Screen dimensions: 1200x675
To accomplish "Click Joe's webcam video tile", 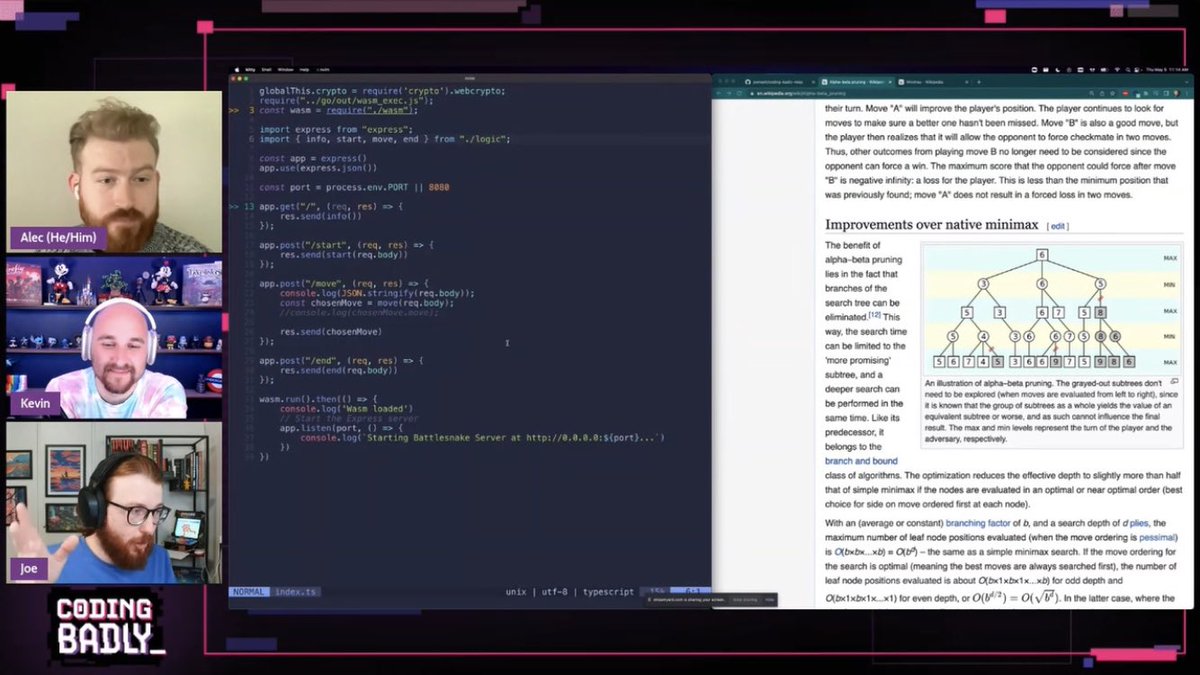I will 115,503.
